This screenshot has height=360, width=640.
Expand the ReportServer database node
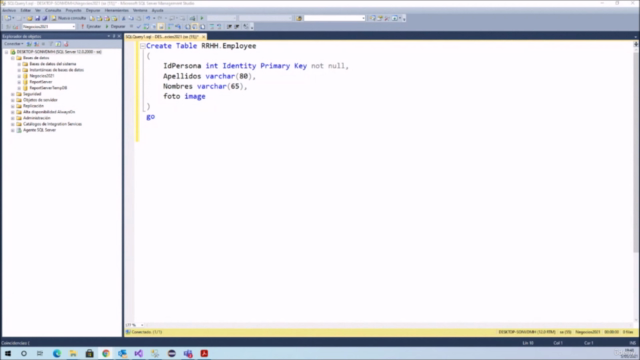point(19,82)
